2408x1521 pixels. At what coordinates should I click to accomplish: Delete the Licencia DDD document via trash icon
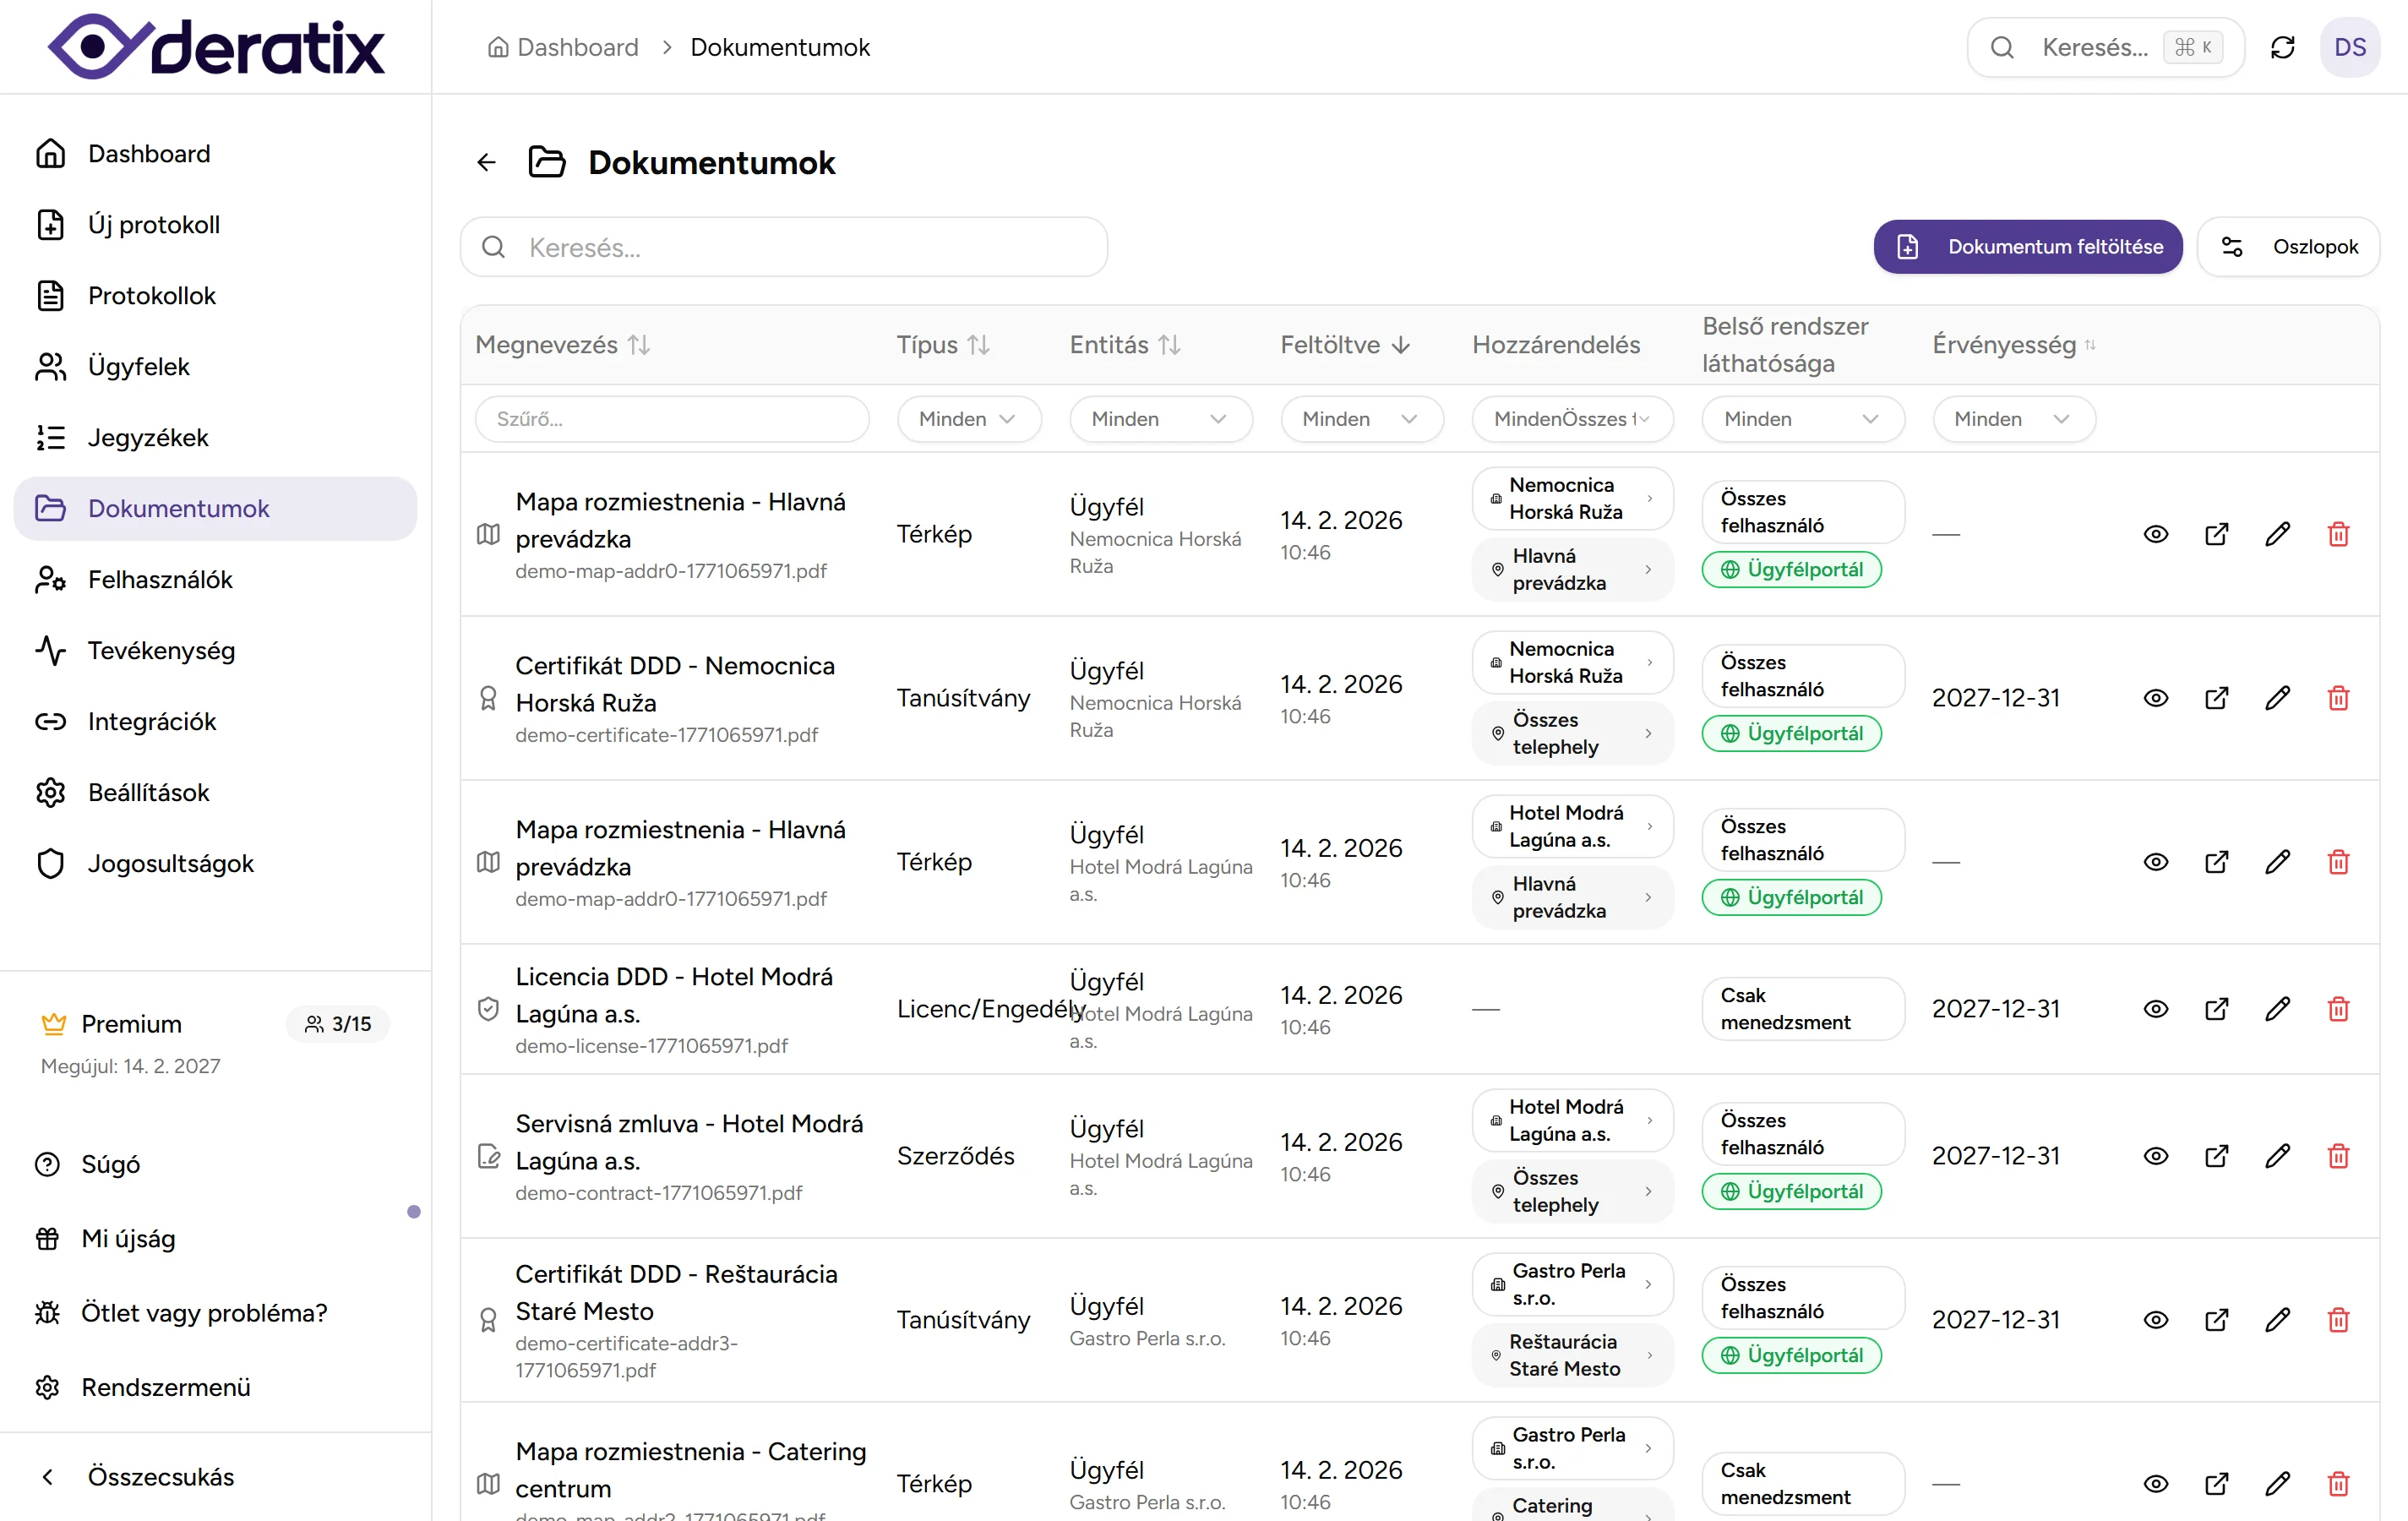coord(2338,1009)
